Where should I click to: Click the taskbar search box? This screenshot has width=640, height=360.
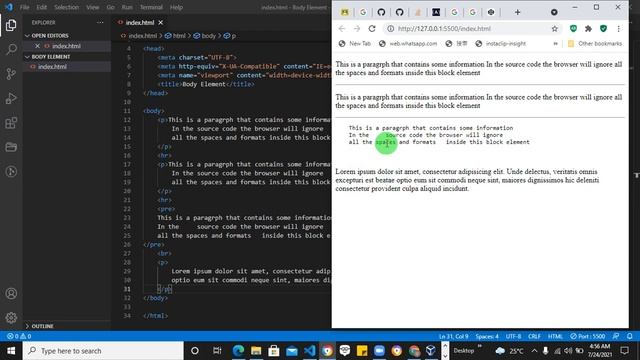pos(103,351)
